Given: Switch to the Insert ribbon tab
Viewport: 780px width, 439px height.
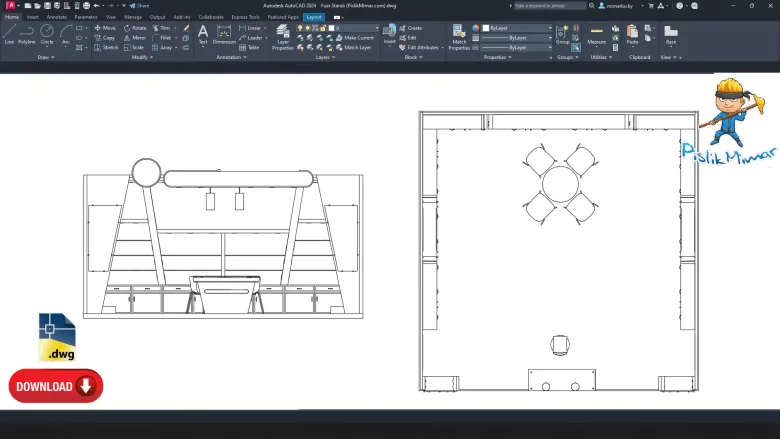Looking at the screenshot, I should 33,17.
